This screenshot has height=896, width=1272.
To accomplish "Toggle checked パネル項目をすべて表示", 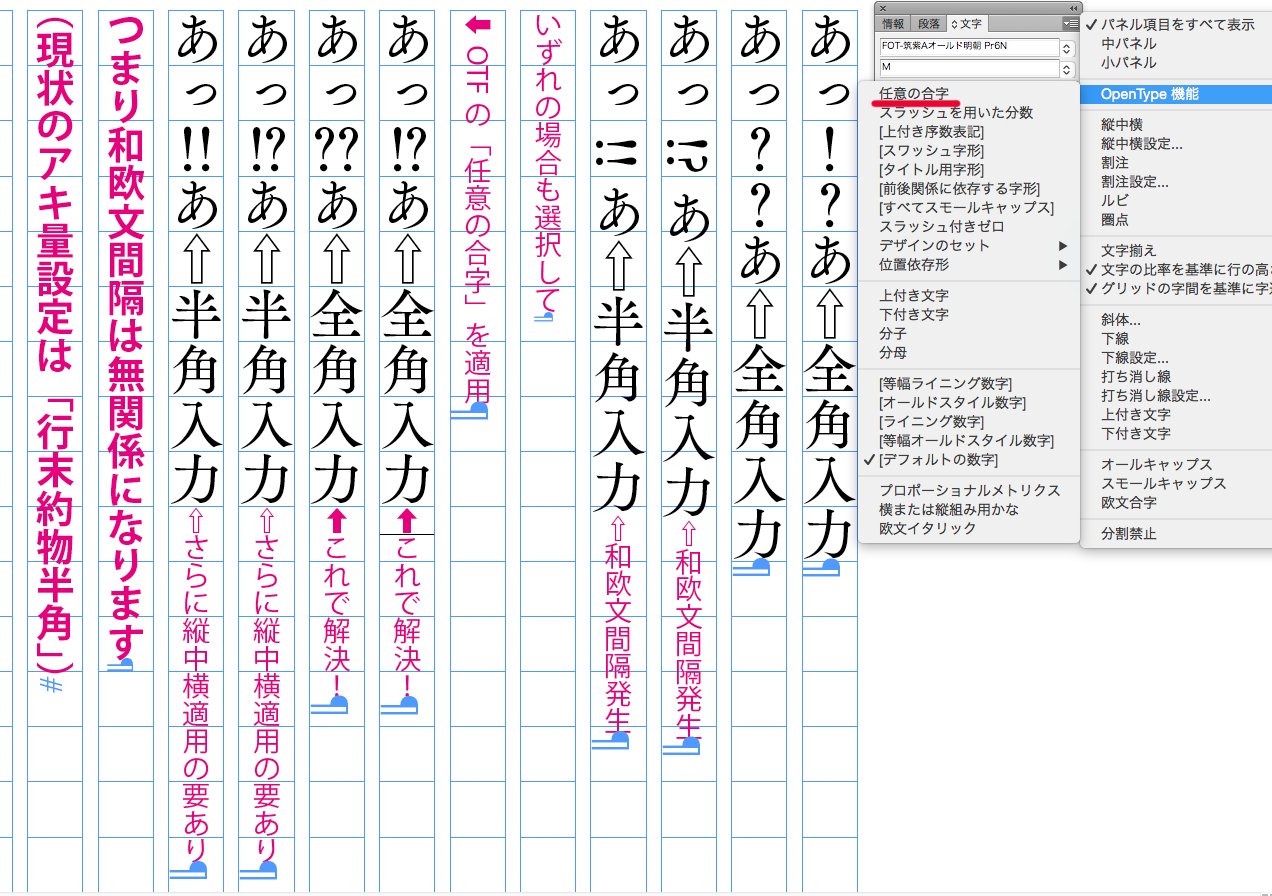I will (1177, 24).
